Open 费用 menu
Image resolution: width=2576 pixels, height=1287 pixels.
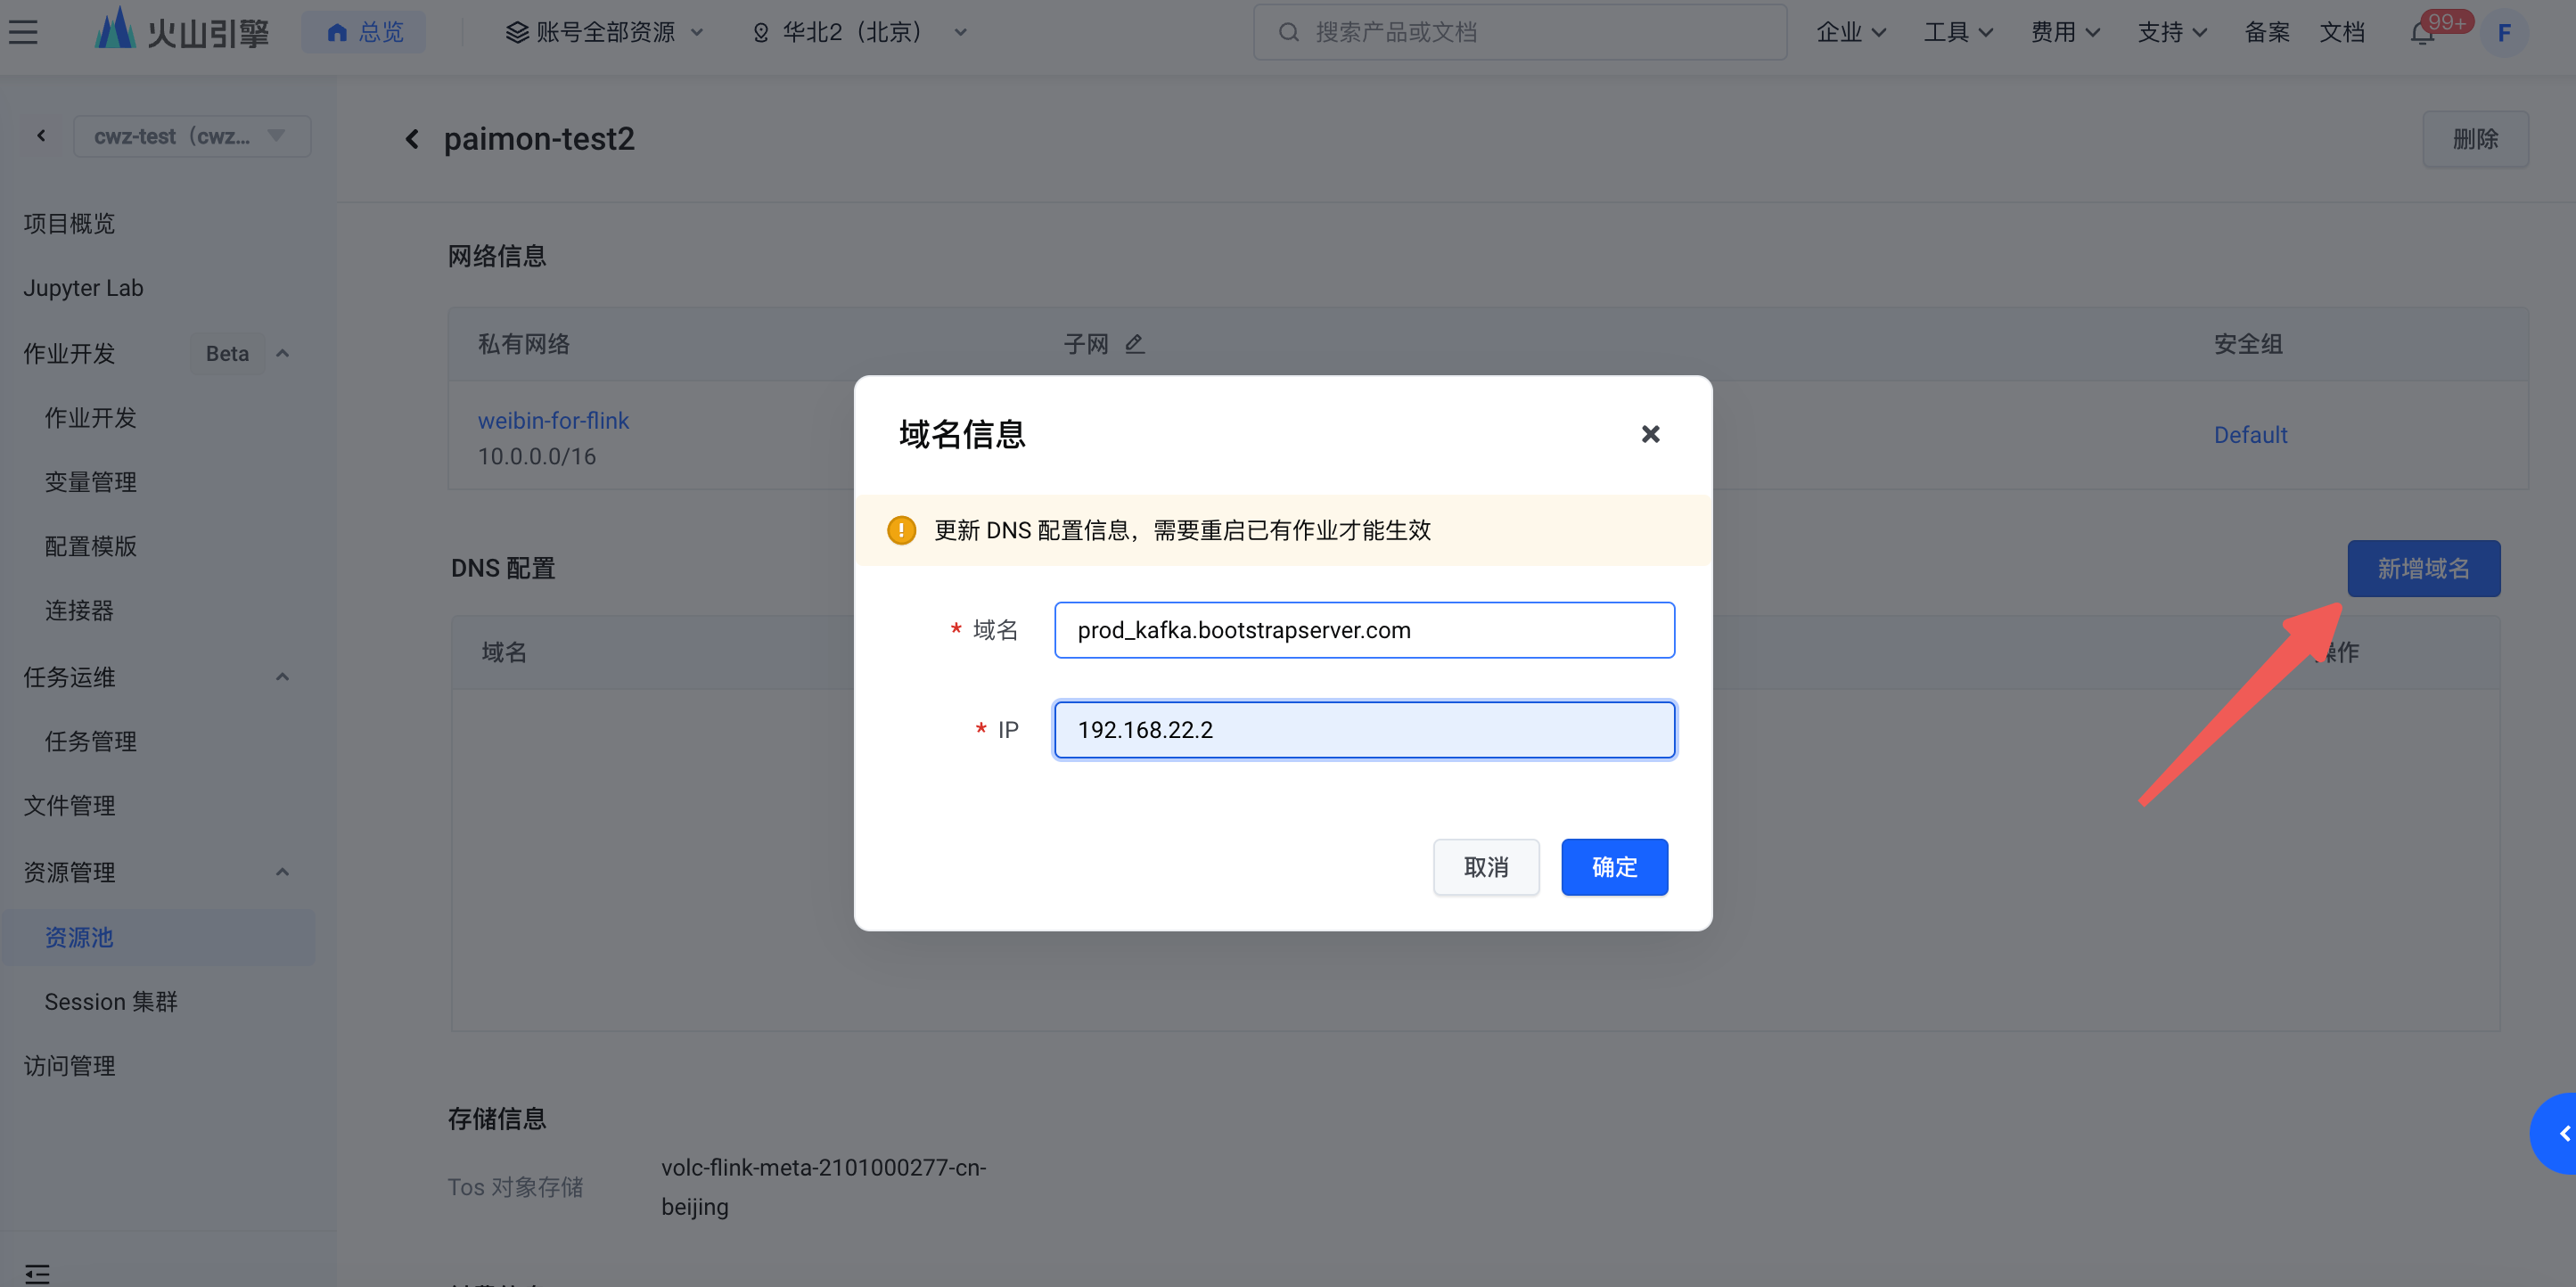2065,32
